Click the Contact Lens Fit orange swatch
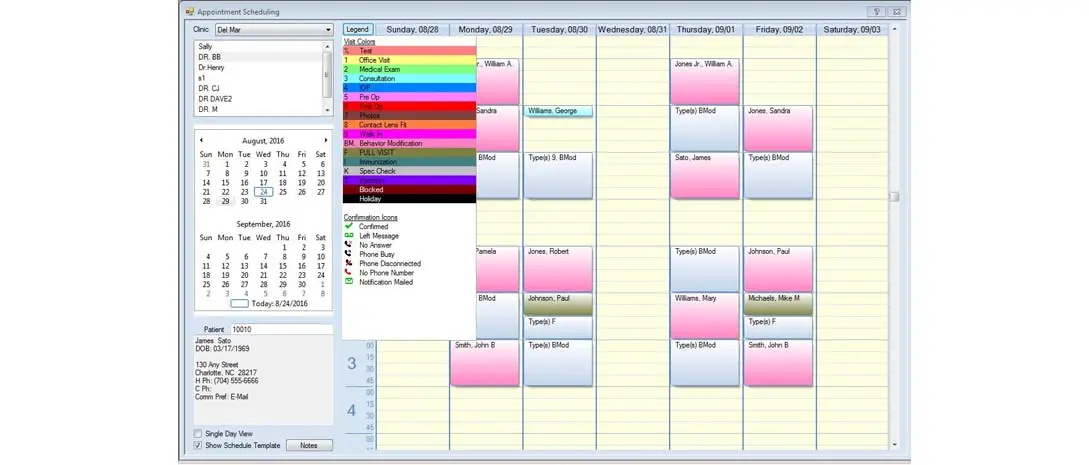The height and width of the screenshot is (465, 1089). pyautogui.click(x=410, y=125)
